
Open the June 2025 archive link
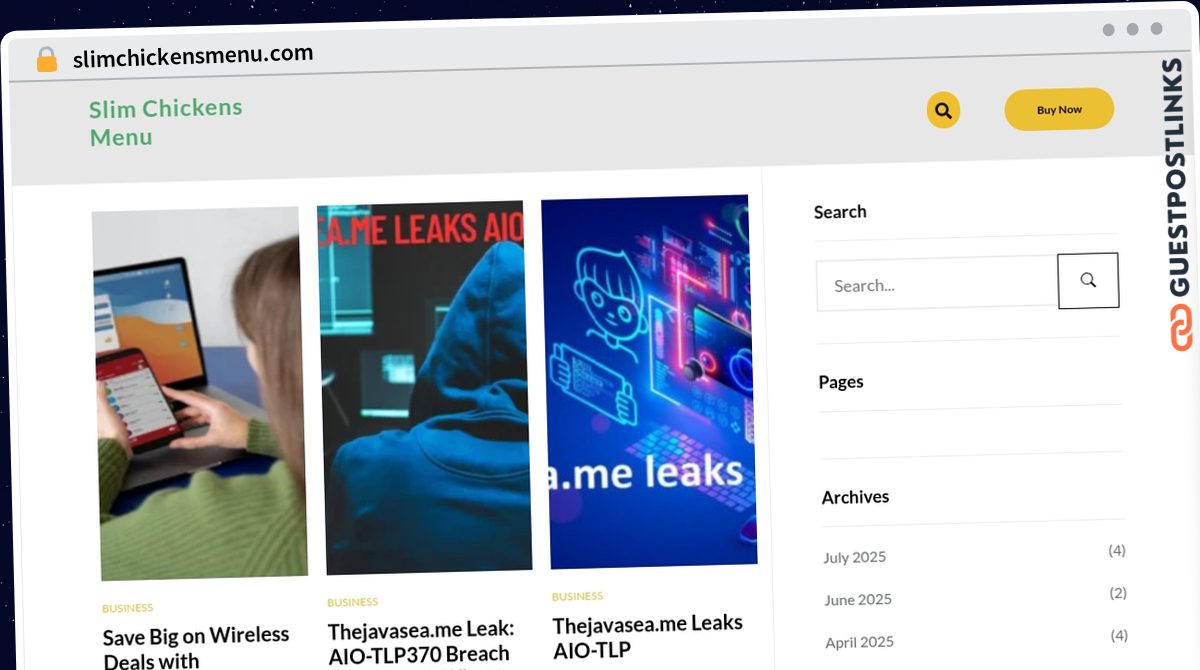(x=857, y=599)
